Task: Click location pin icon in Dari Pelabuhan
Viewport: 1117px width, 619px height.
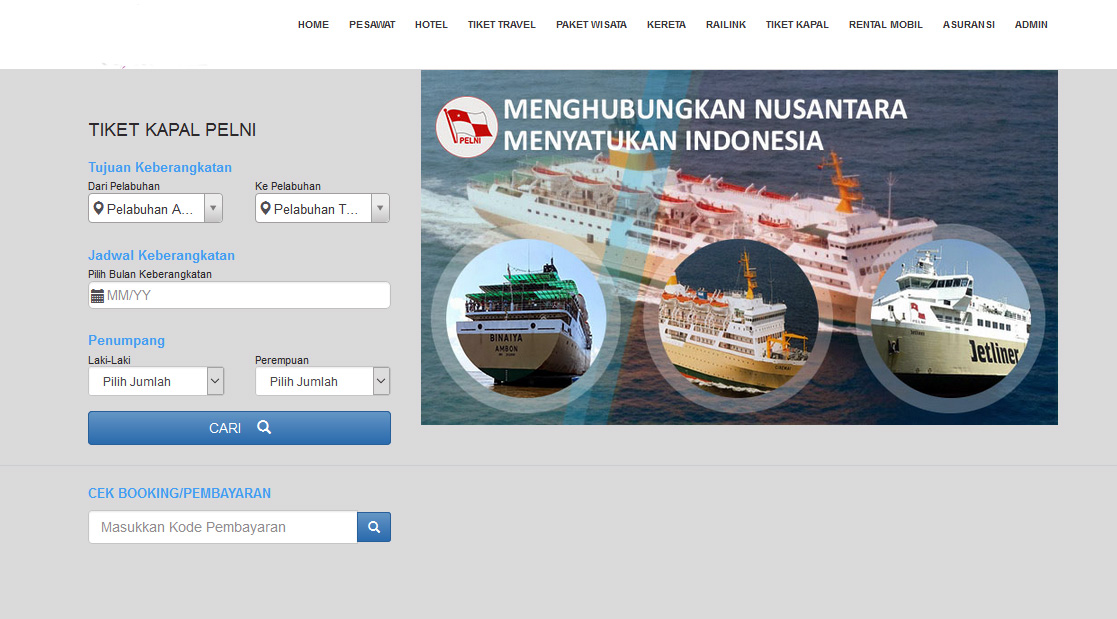Action: pos(98,208)
